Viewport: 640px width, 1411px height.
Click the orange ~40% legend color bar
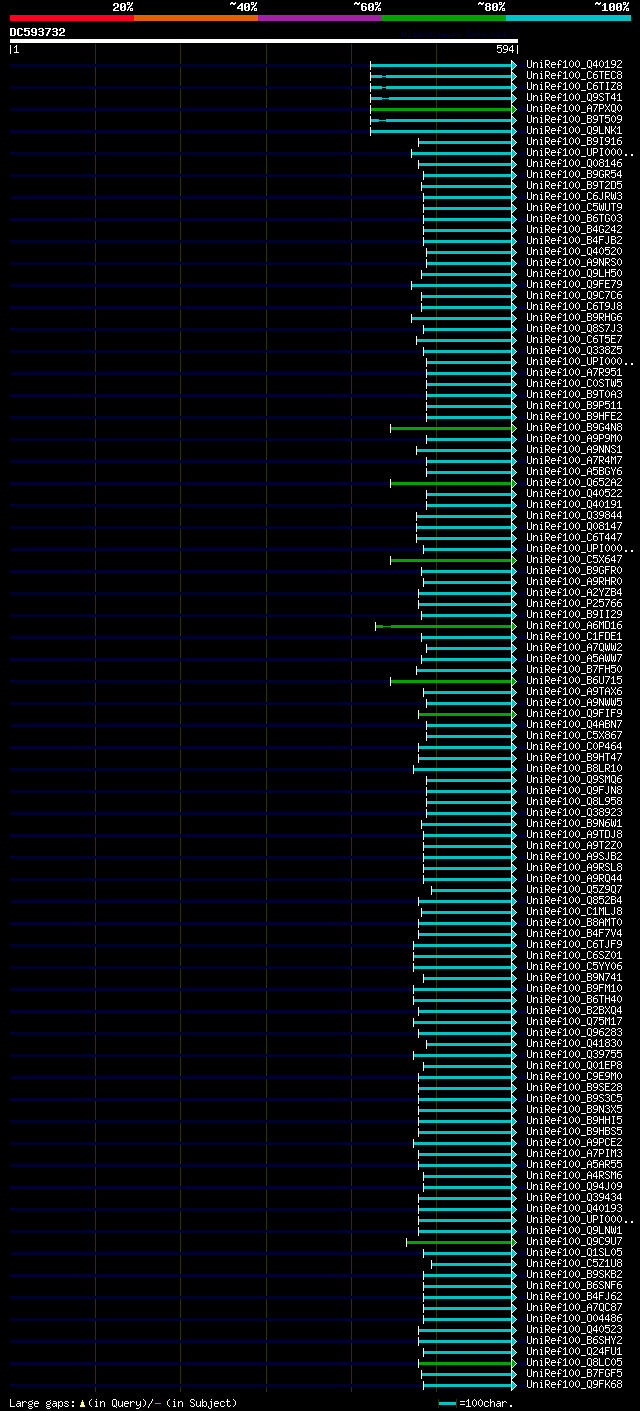tap(196, 17)
